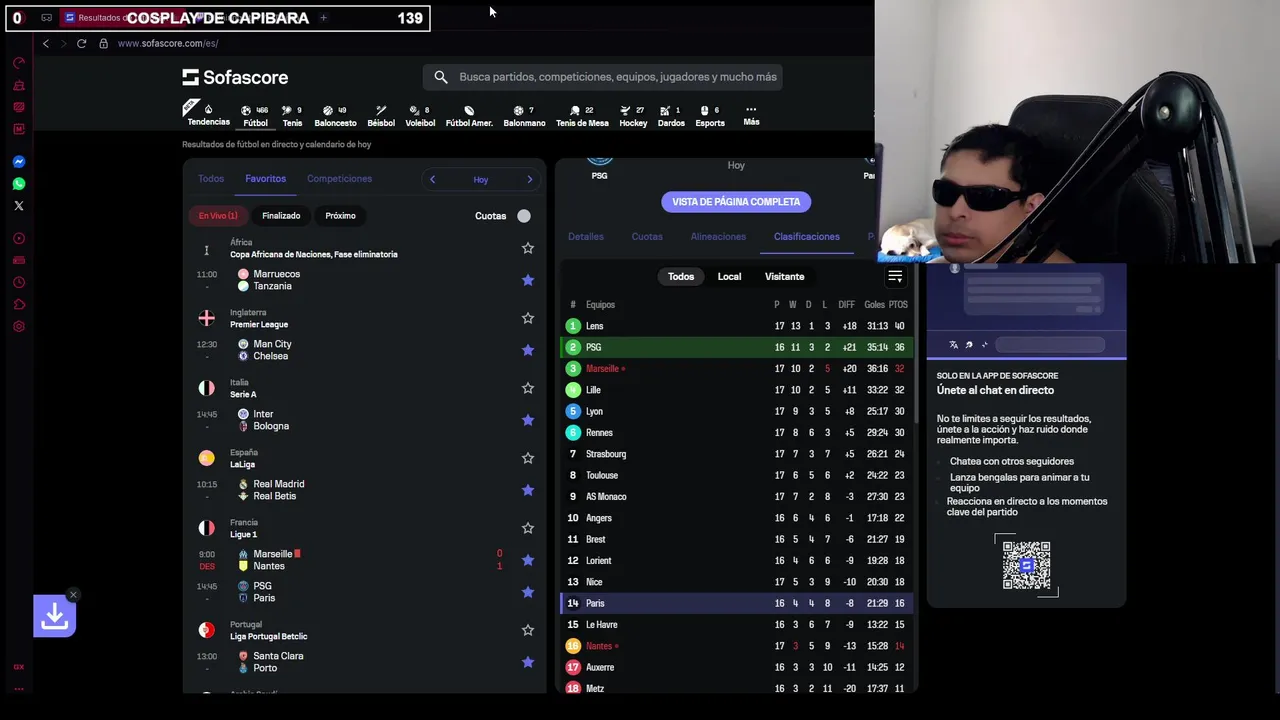Open WhatsApp in the browser sidebar
Screen dimensions: 1280x720
tap(18, 184)
